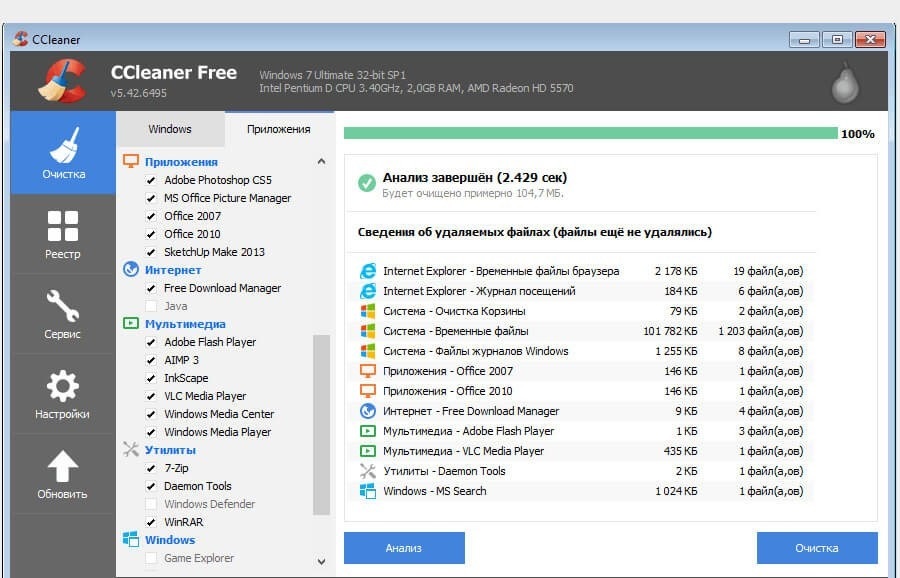Open the Сервис wrench tools section

[x=63, y=313]
